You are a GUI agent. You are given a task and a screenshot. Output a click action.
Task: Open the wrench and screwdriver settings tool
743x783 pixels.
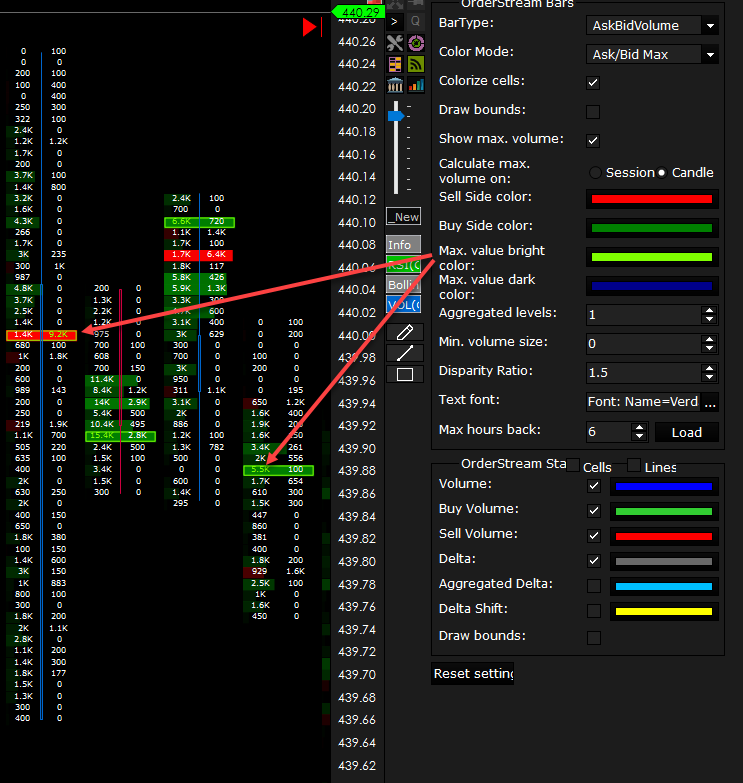tap(395, 43)
